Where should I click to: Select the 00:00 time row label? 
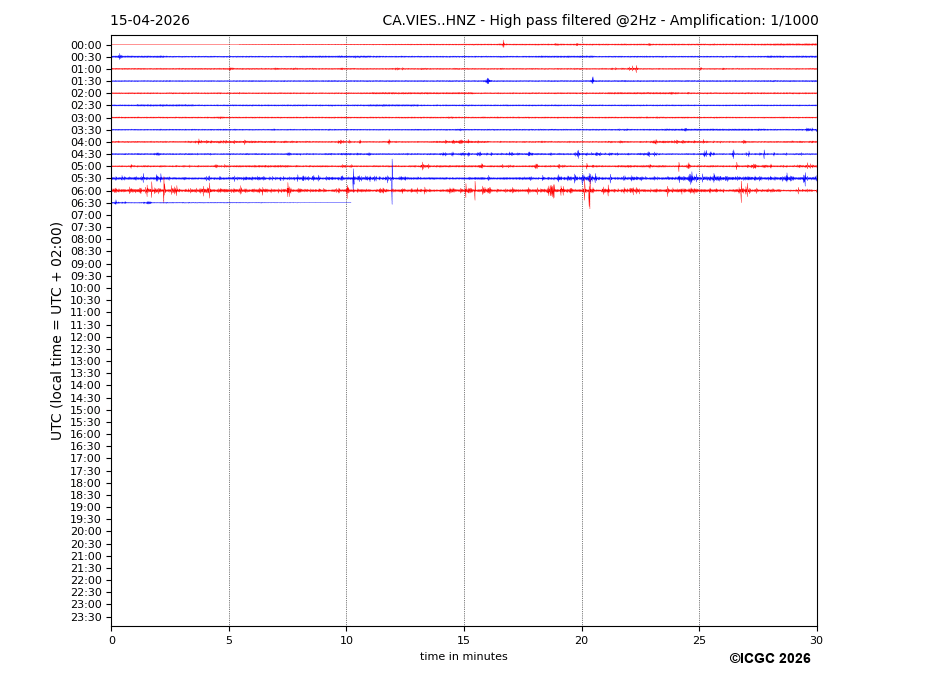tap(86, 45)
